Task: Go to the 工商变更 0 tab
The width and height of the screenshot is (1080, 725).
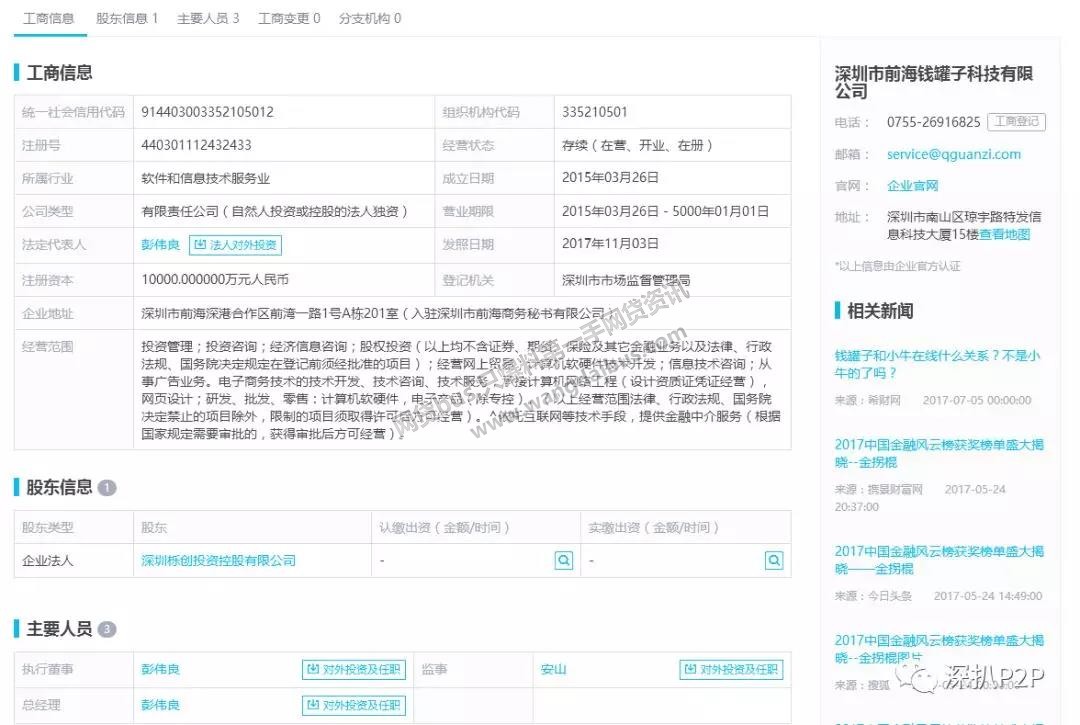Action: [289, 19]
